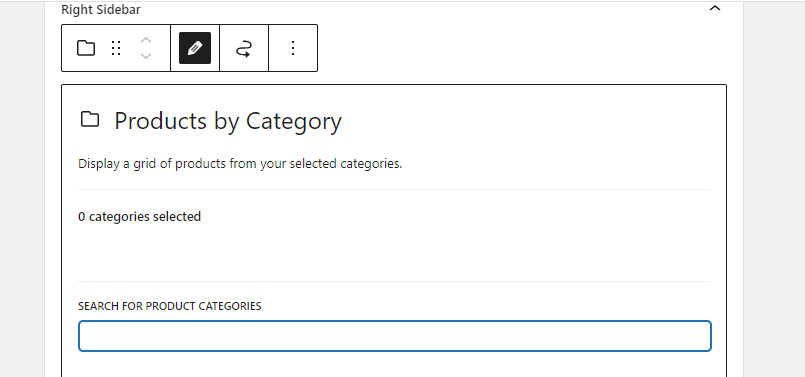Click the 'Display a grid of products' description
The image size is (805, 377).
coord(240,164)
